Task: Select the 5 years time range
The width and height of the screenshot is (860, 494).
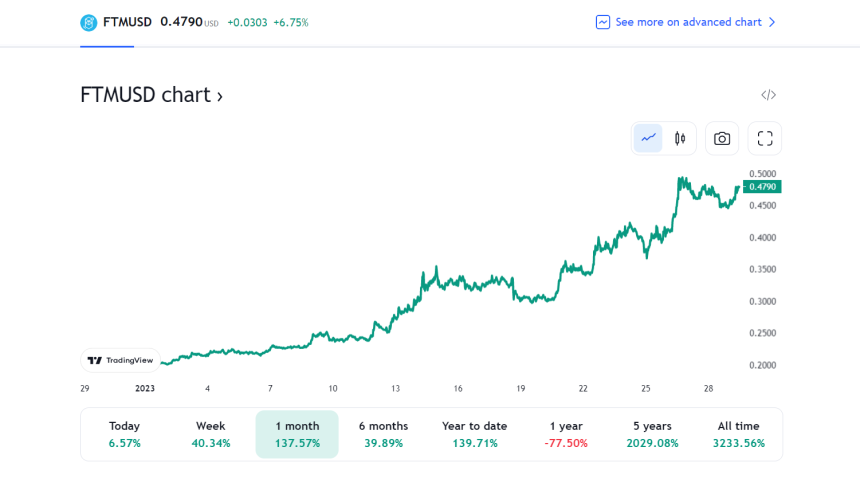Action: pos(653,434)
